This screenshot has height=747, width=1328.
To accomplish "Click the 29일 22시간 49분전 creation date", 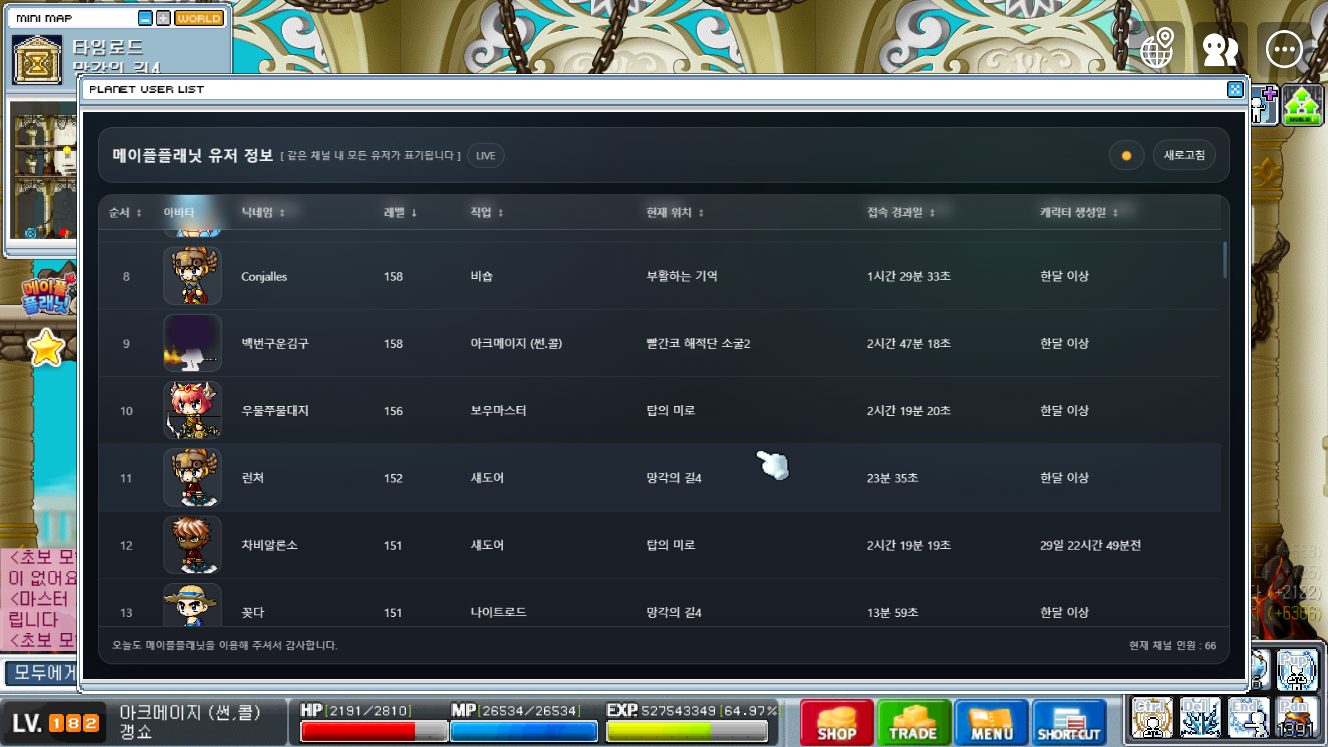I will coord(1090,545).
